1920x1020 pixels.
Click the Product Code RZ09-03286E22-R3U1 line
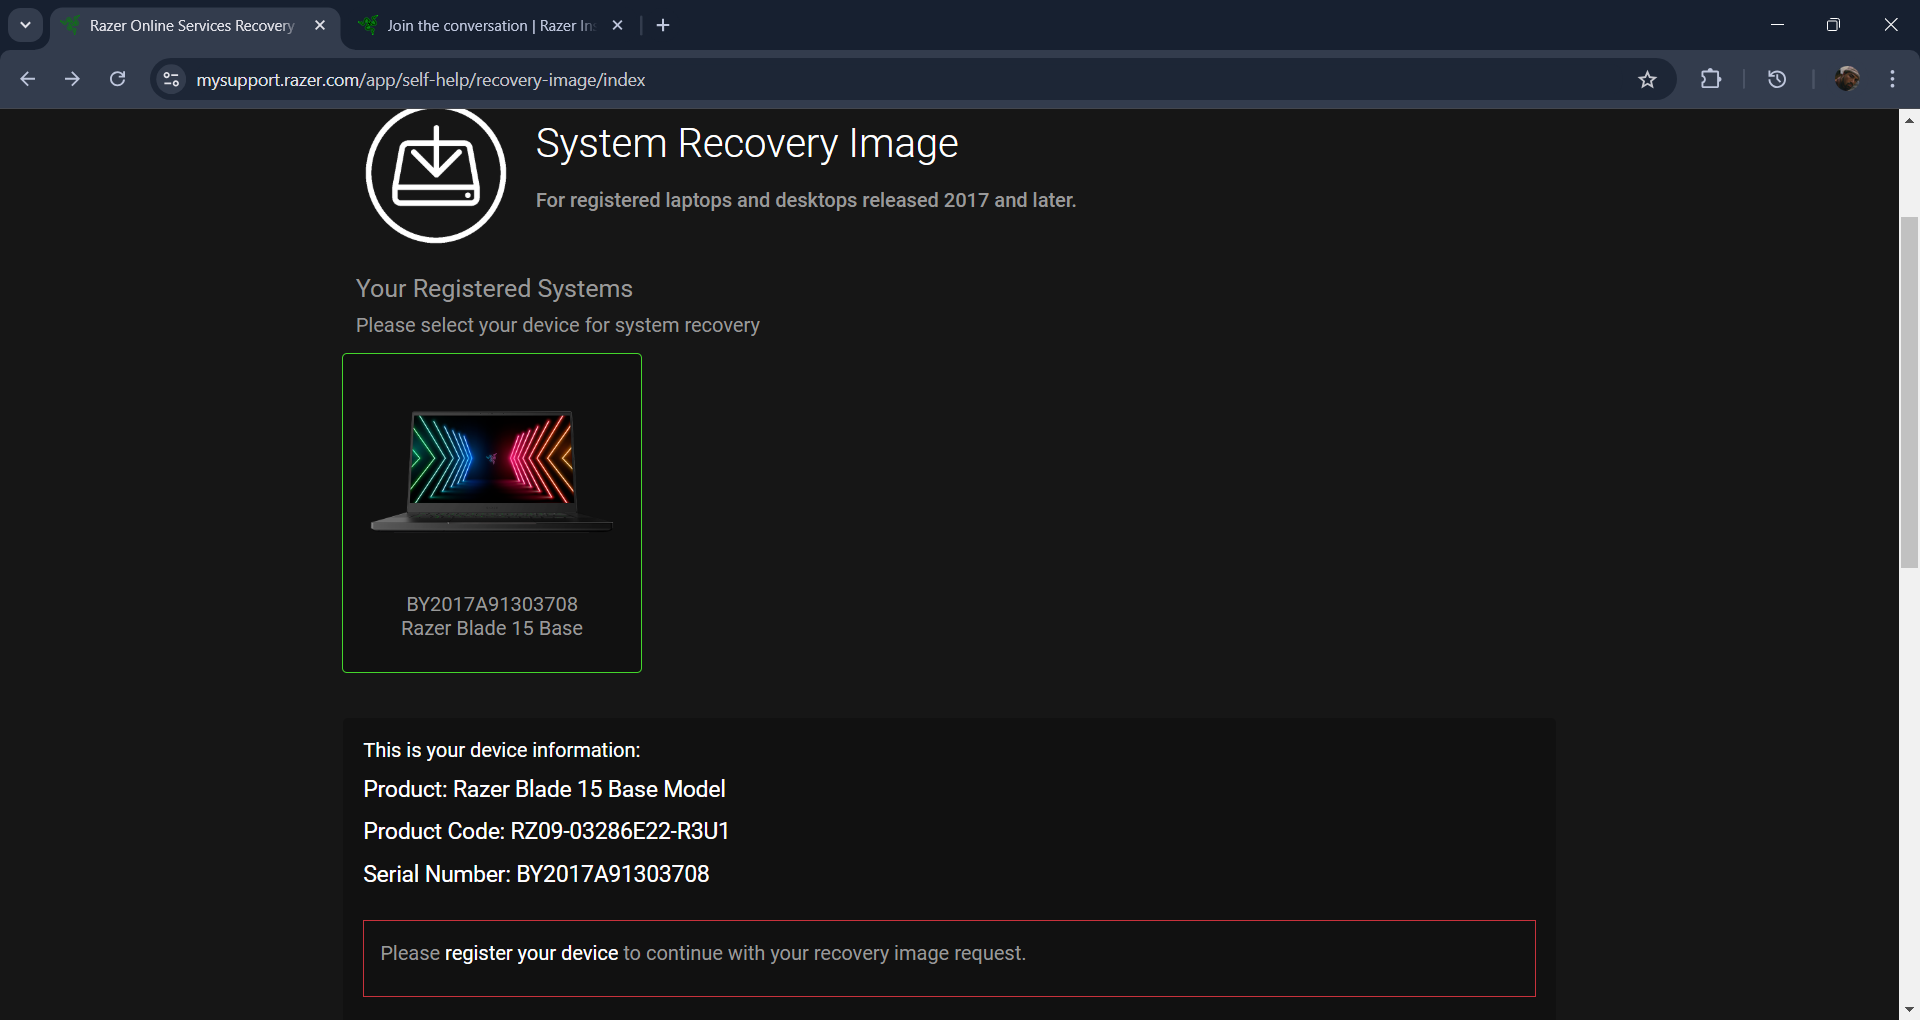pos(546,831)
